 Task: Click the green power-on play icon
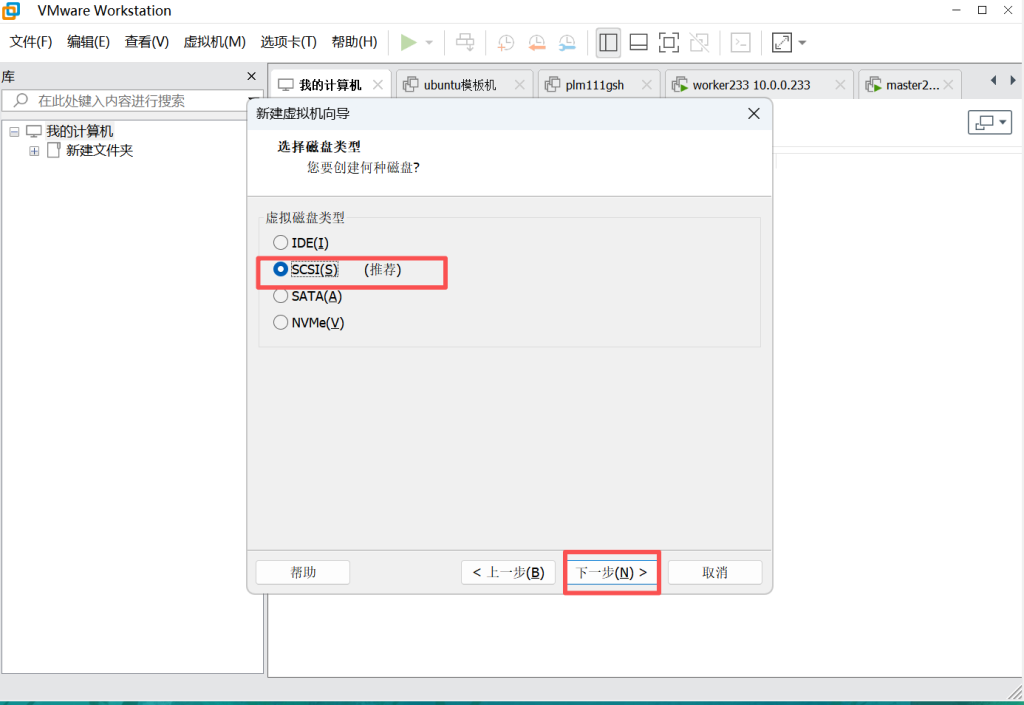[x=408, y=42]
